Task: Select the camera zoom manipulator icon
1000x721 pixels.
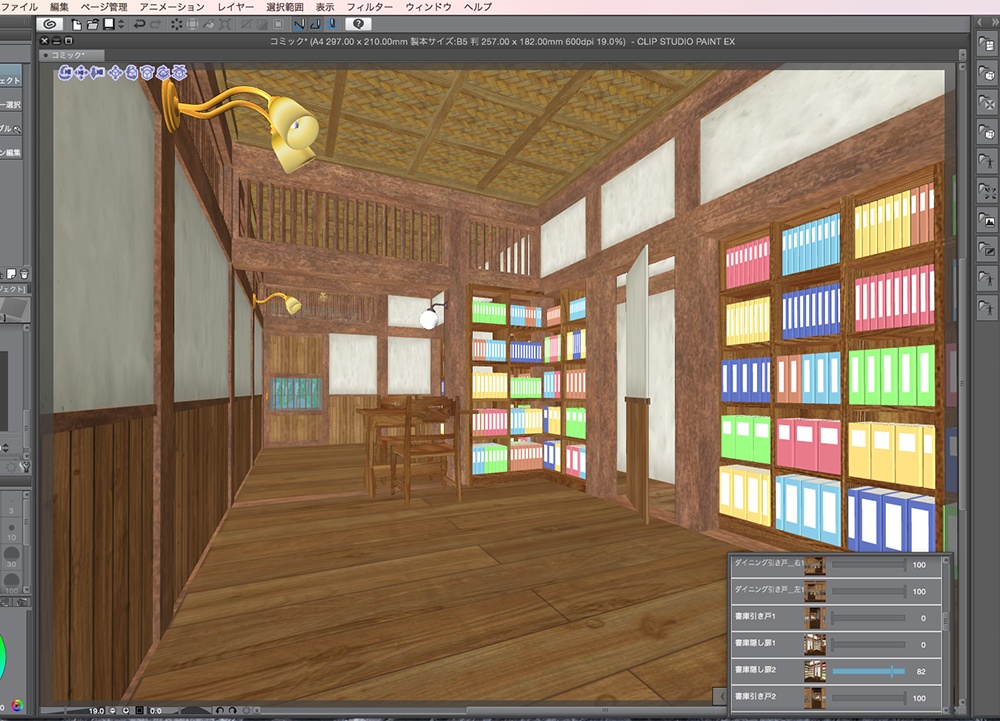Action: [x=97, y=73]
